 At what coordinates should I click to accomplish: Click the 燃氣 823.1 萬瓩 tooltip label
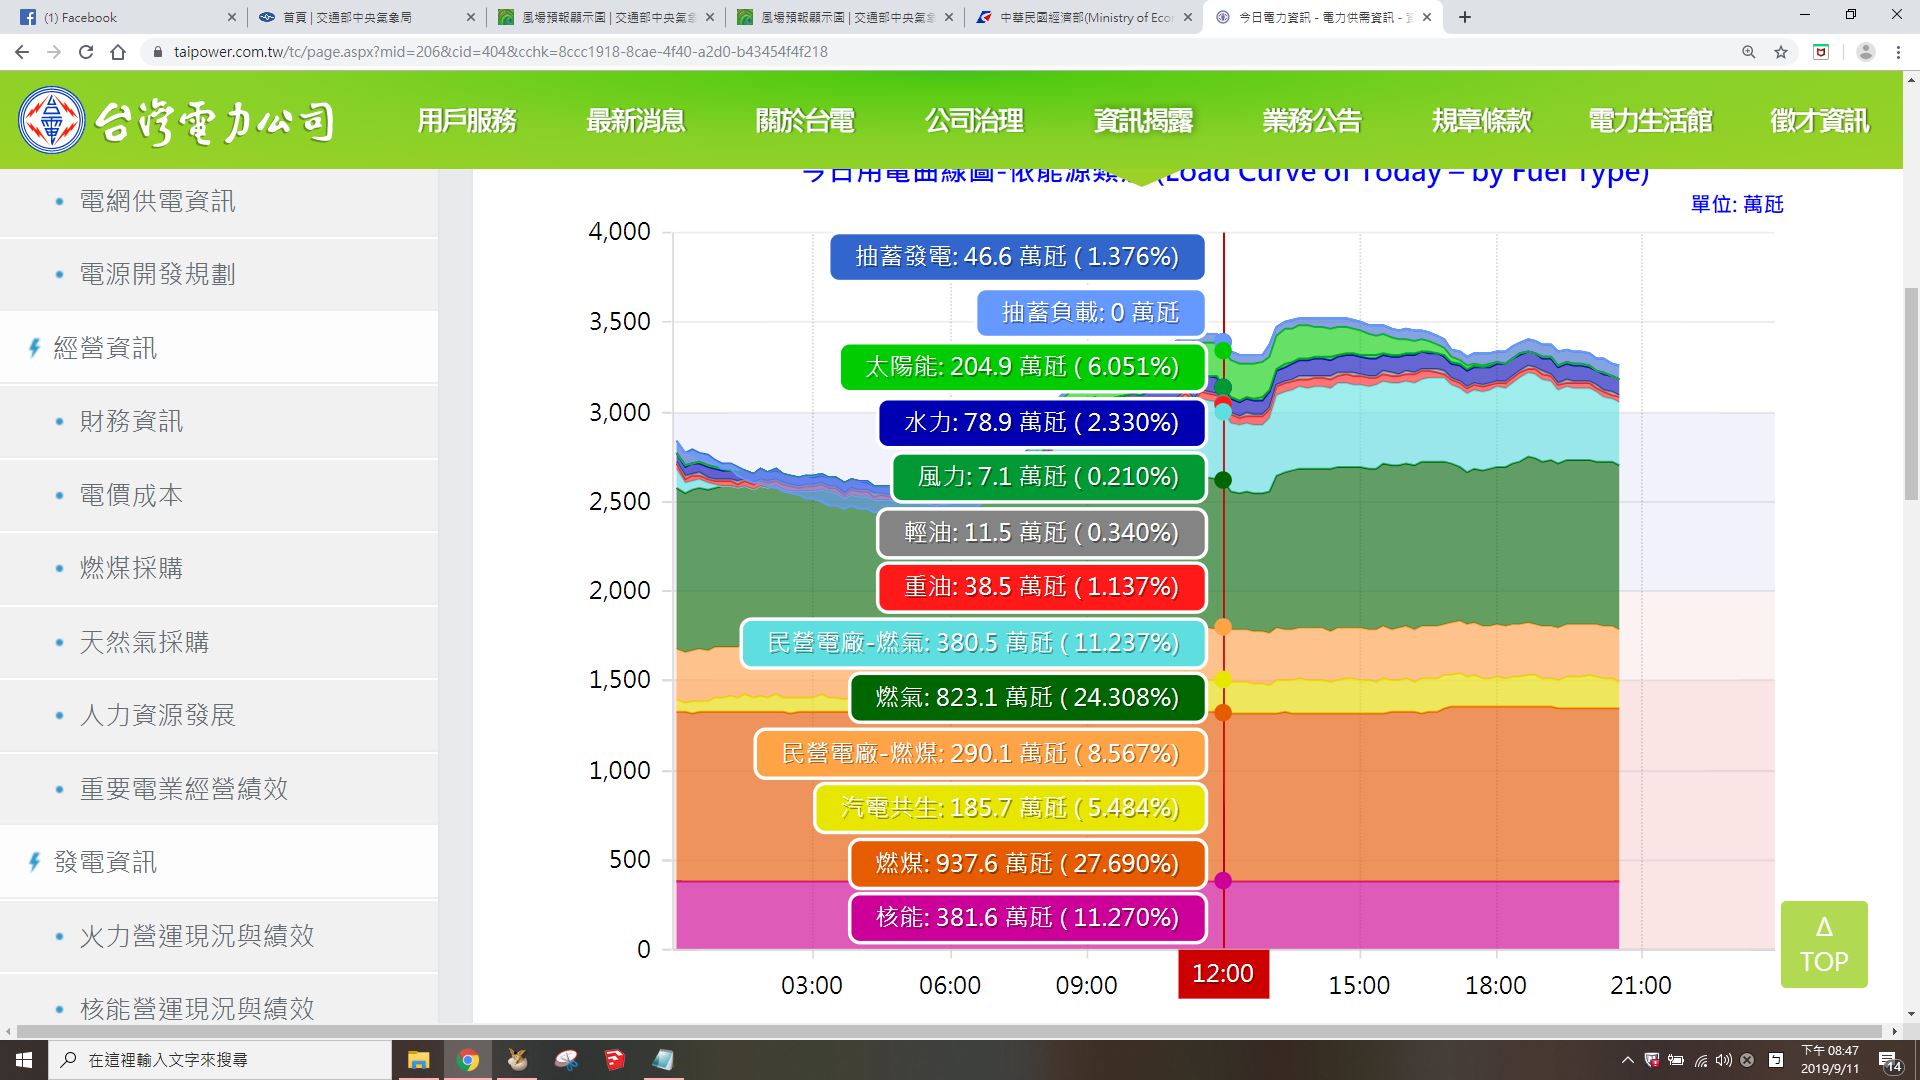pos(1028,697)
